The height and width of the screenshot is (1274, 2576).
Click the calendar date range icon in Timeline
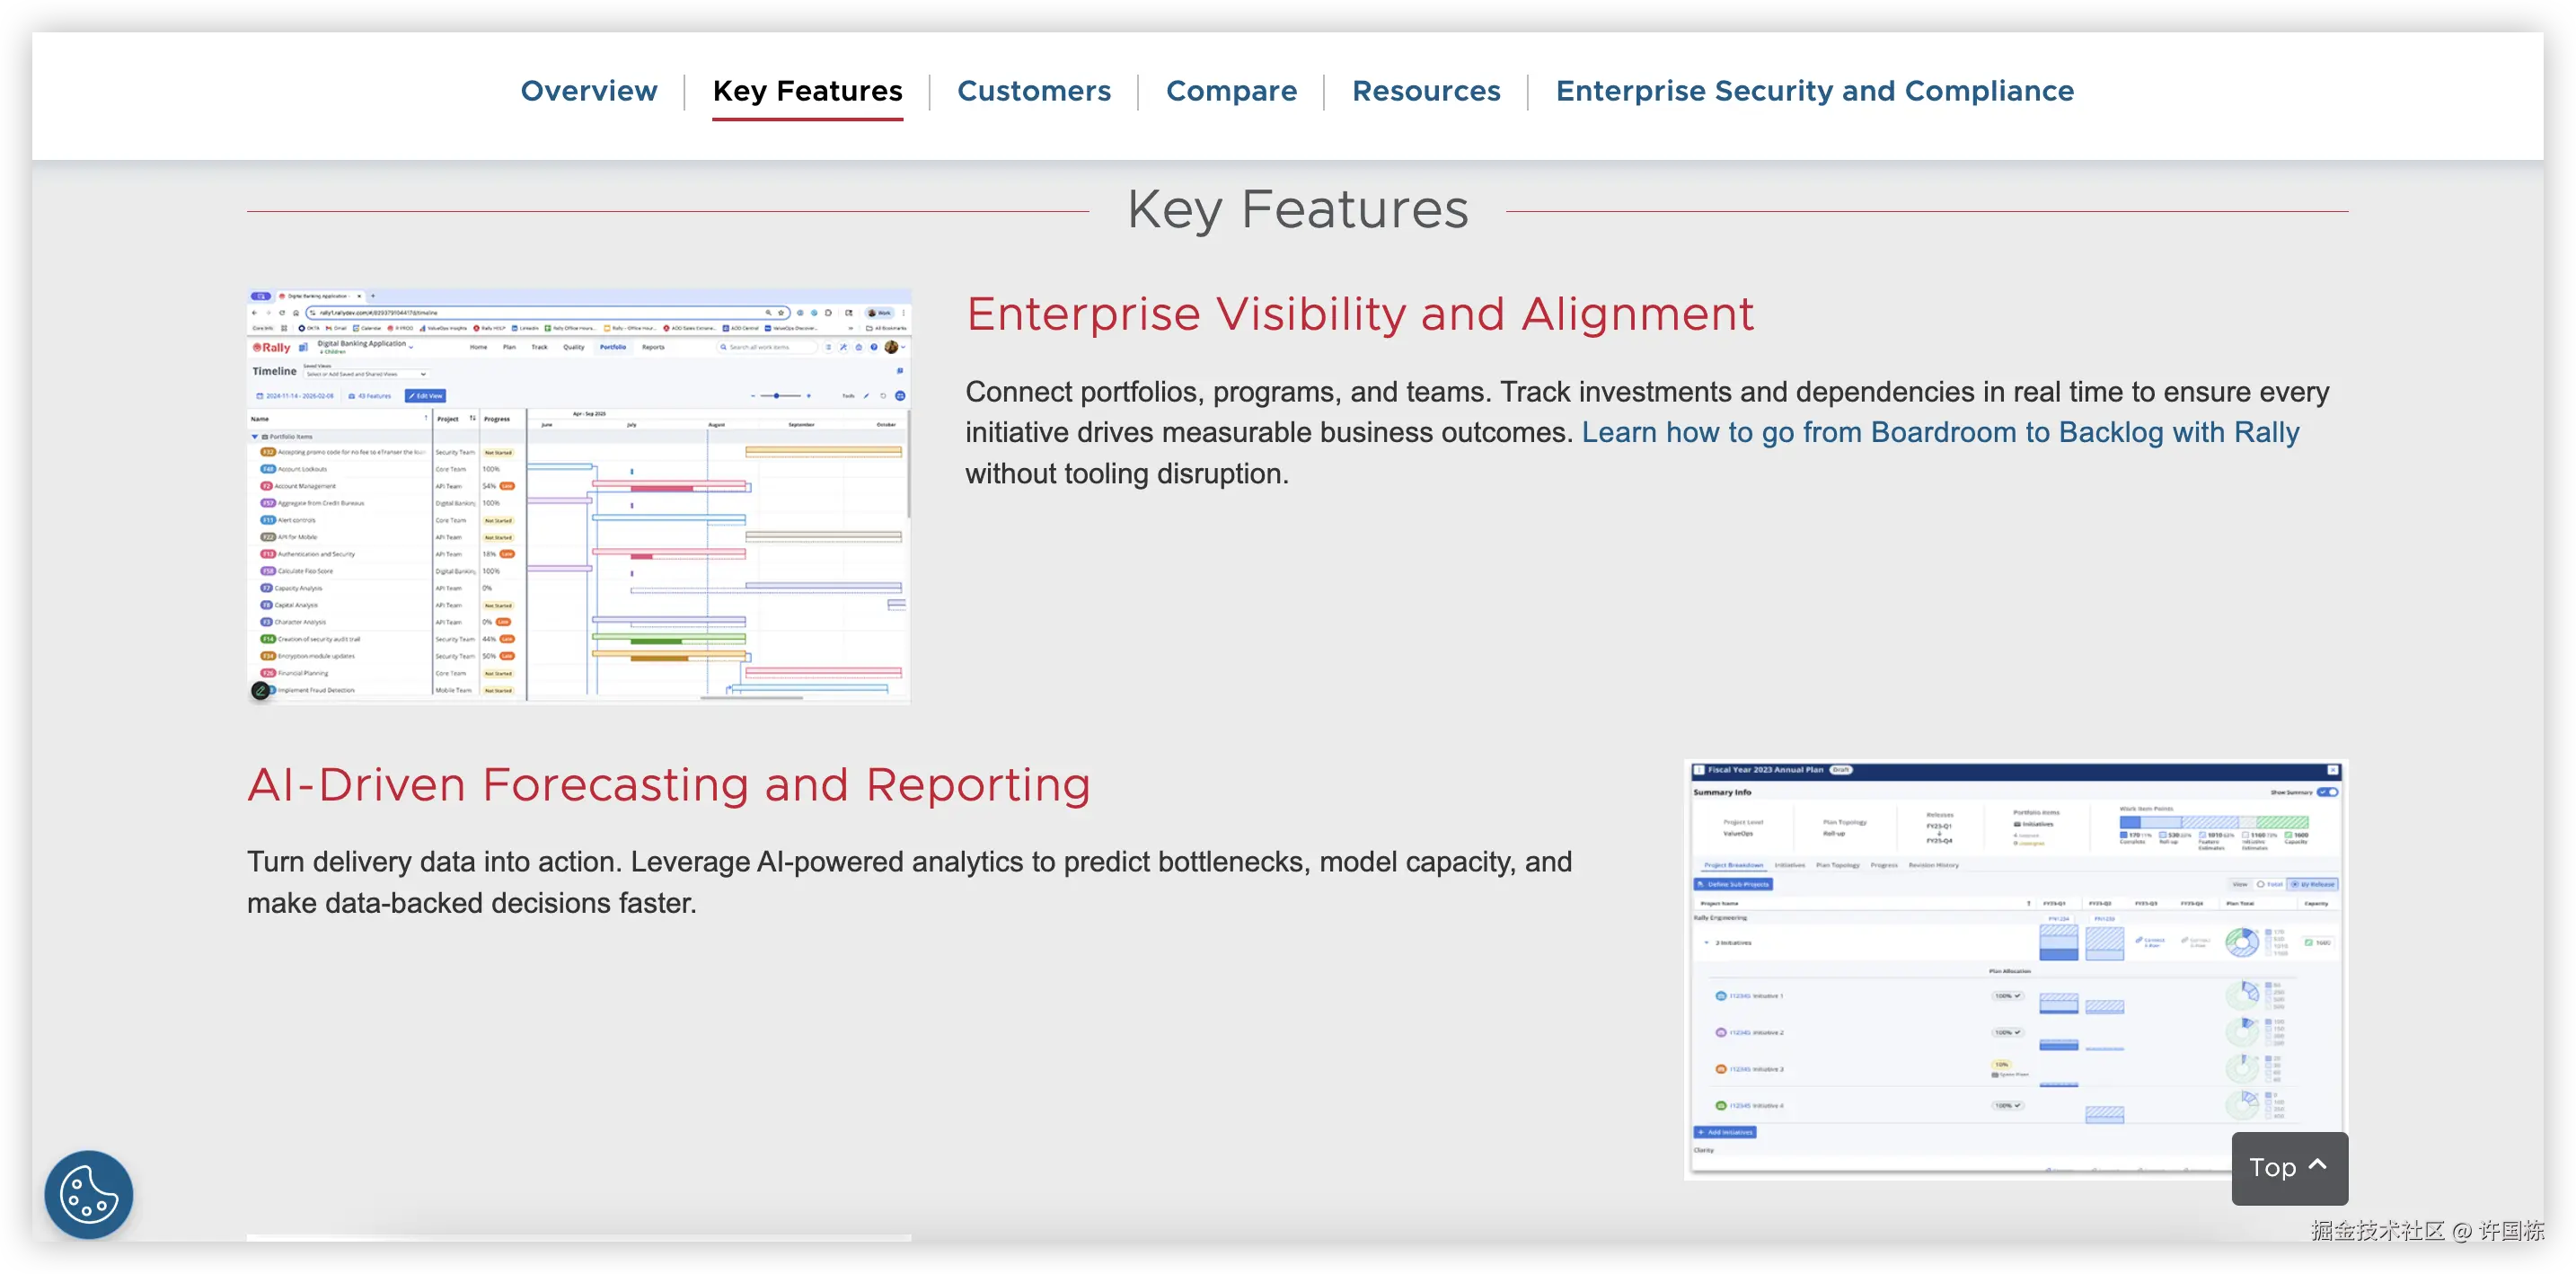pyautogui.click(x=260, y=396)
